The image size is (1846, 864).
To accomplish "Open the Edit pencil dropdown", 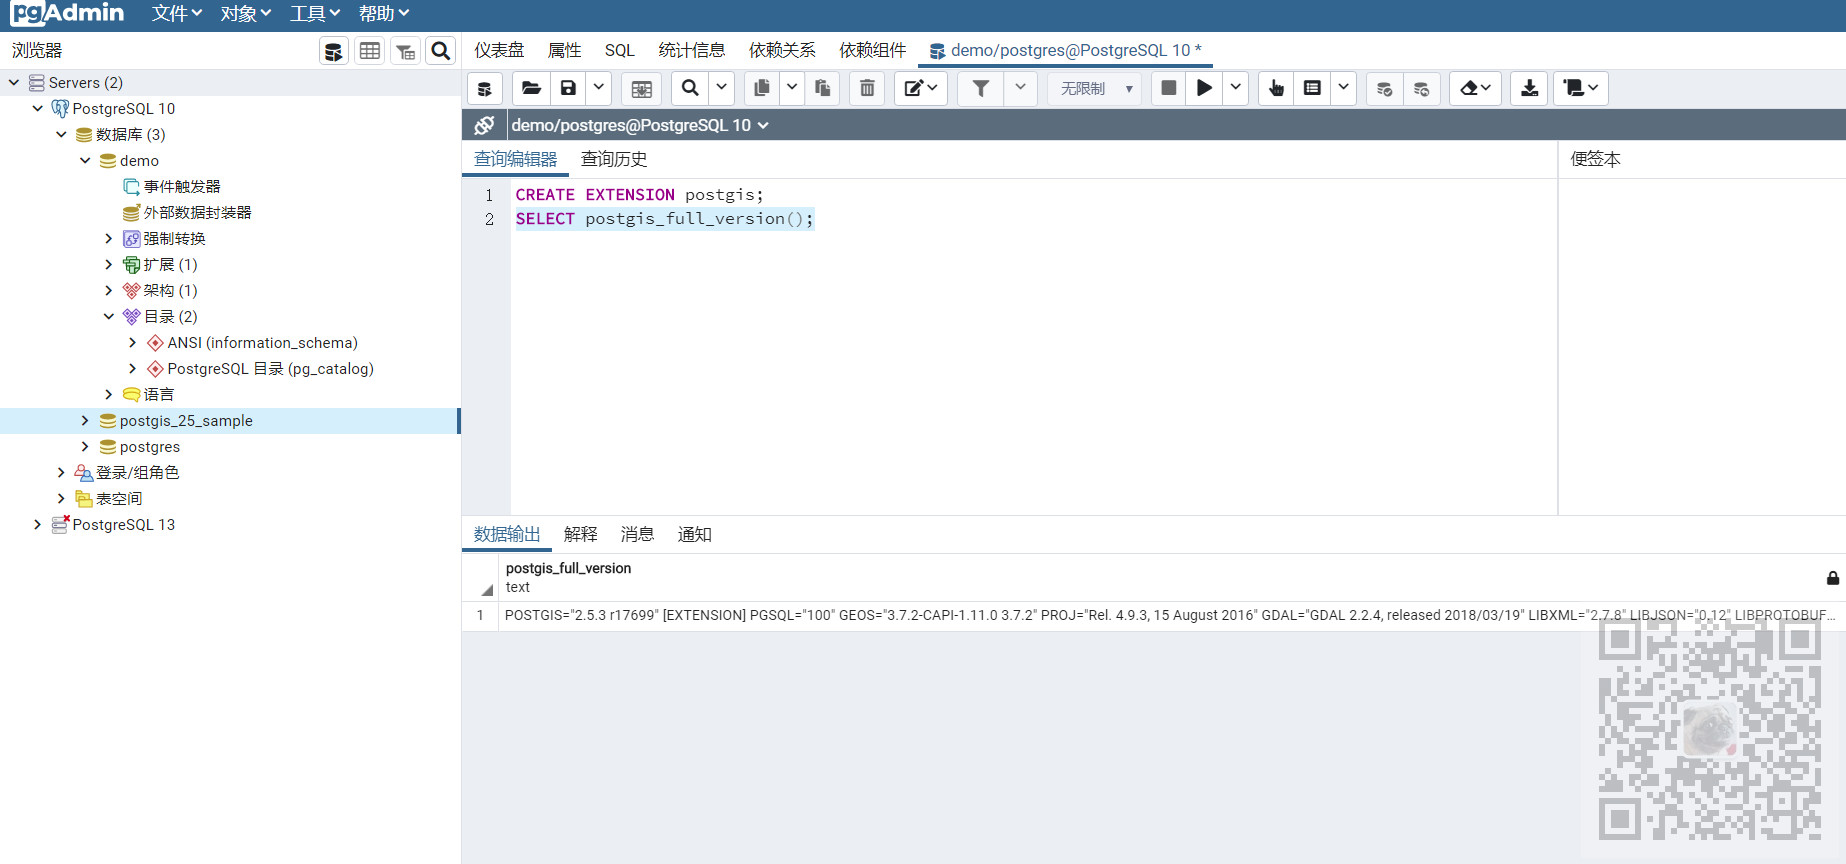I will [x=920, y=88].
